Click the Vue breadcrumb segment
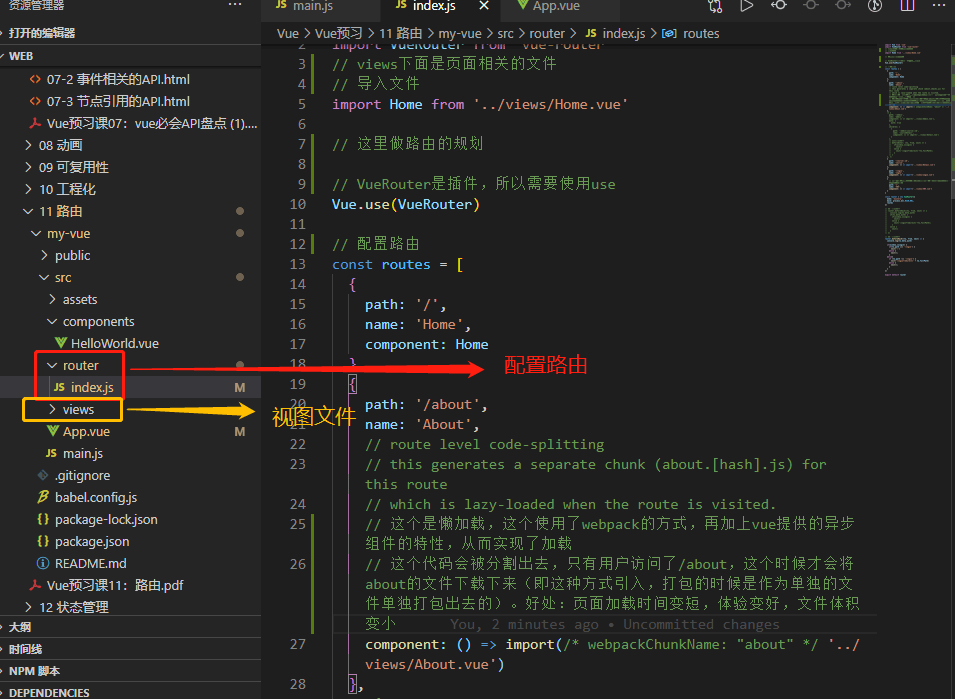 (x=287, y=33)
